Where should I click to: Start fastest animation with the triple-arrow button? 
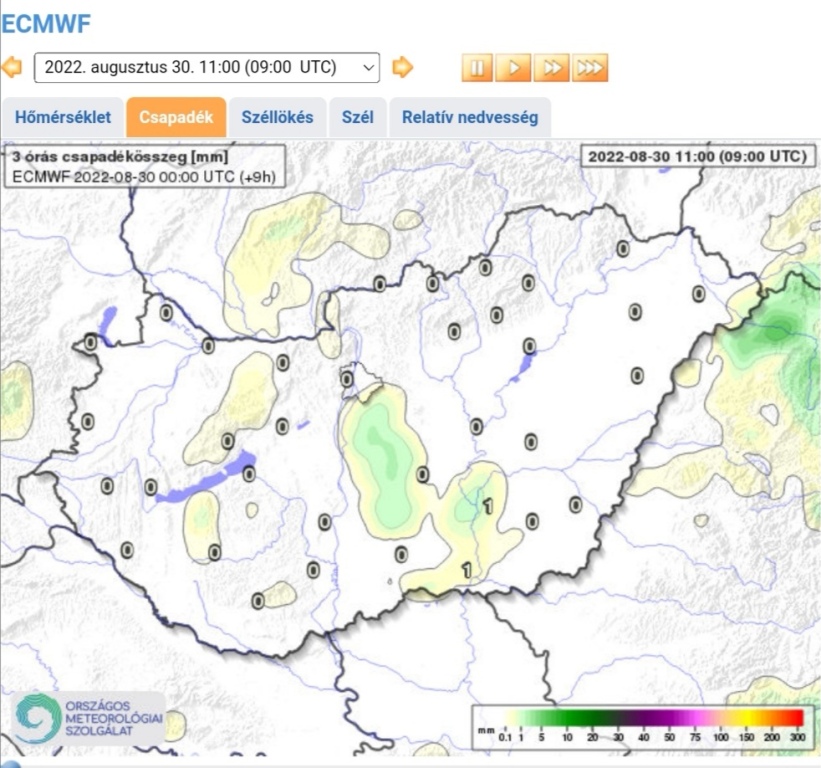[589, 67]
